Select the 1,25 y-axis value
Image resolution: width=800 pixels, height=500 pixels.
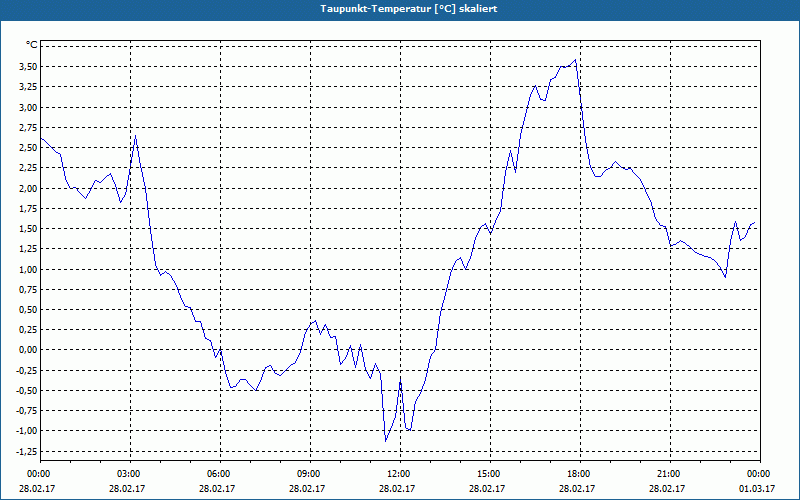[28, 249]
